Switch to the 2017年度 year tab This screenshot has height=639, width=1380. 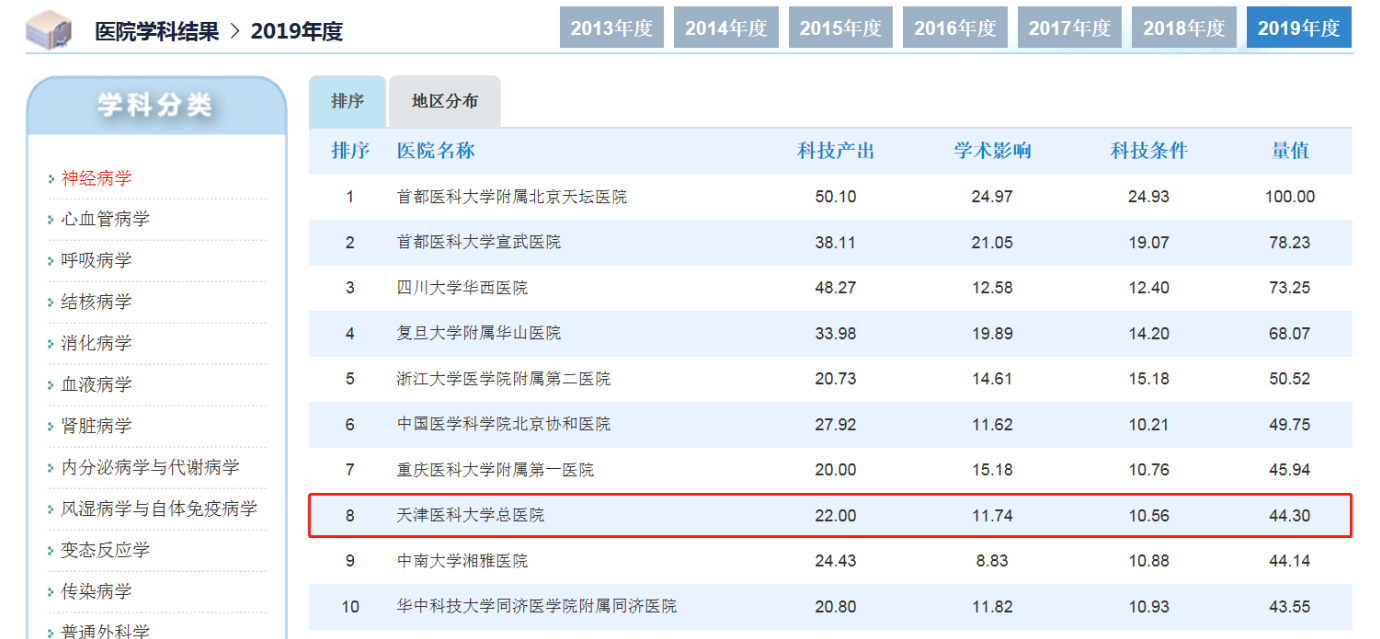tap(1069, 28)
